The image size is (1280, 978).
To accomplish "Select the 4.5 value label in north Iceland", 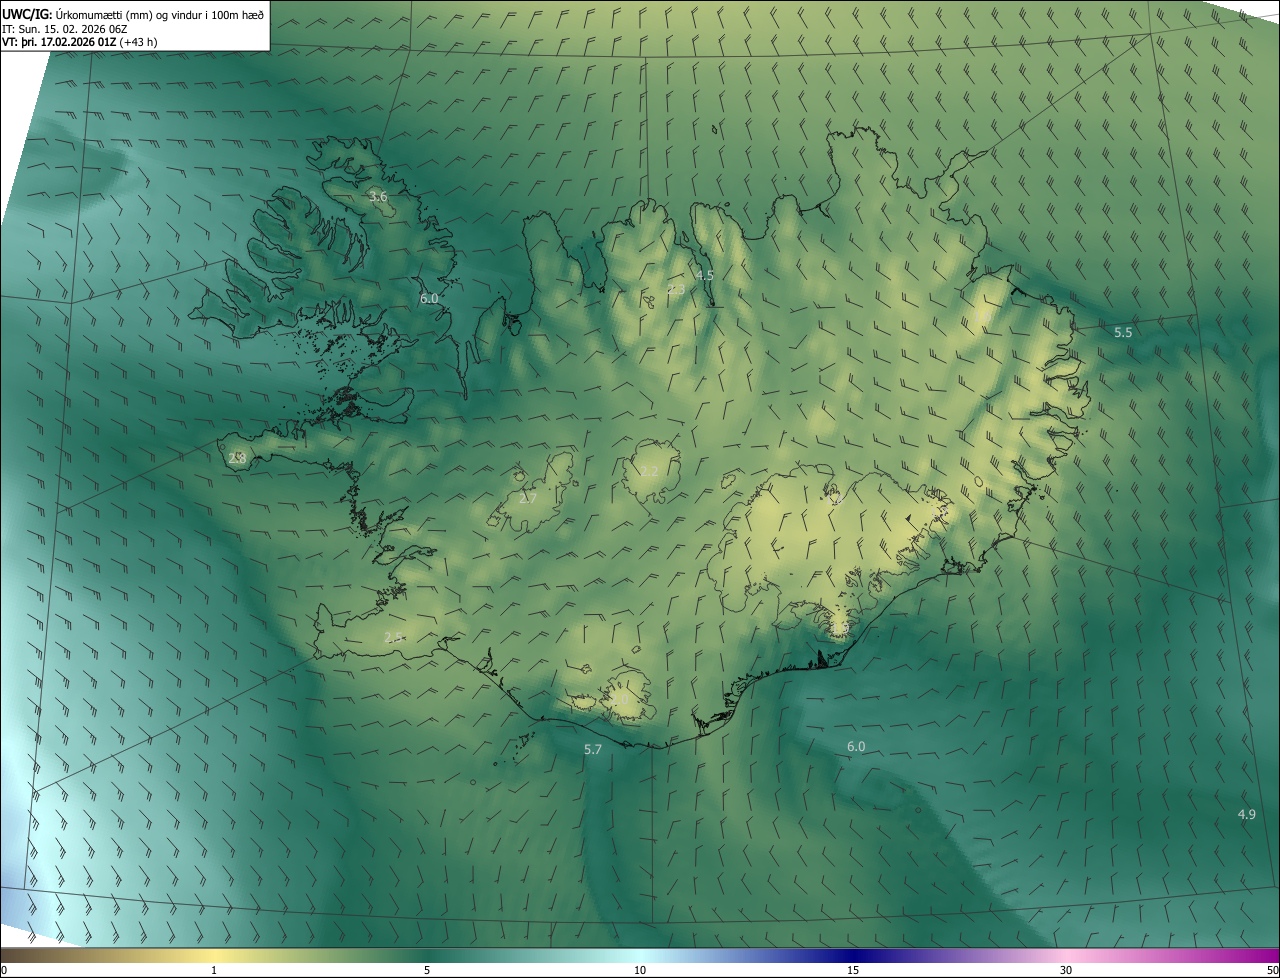I will pos(704,274).
